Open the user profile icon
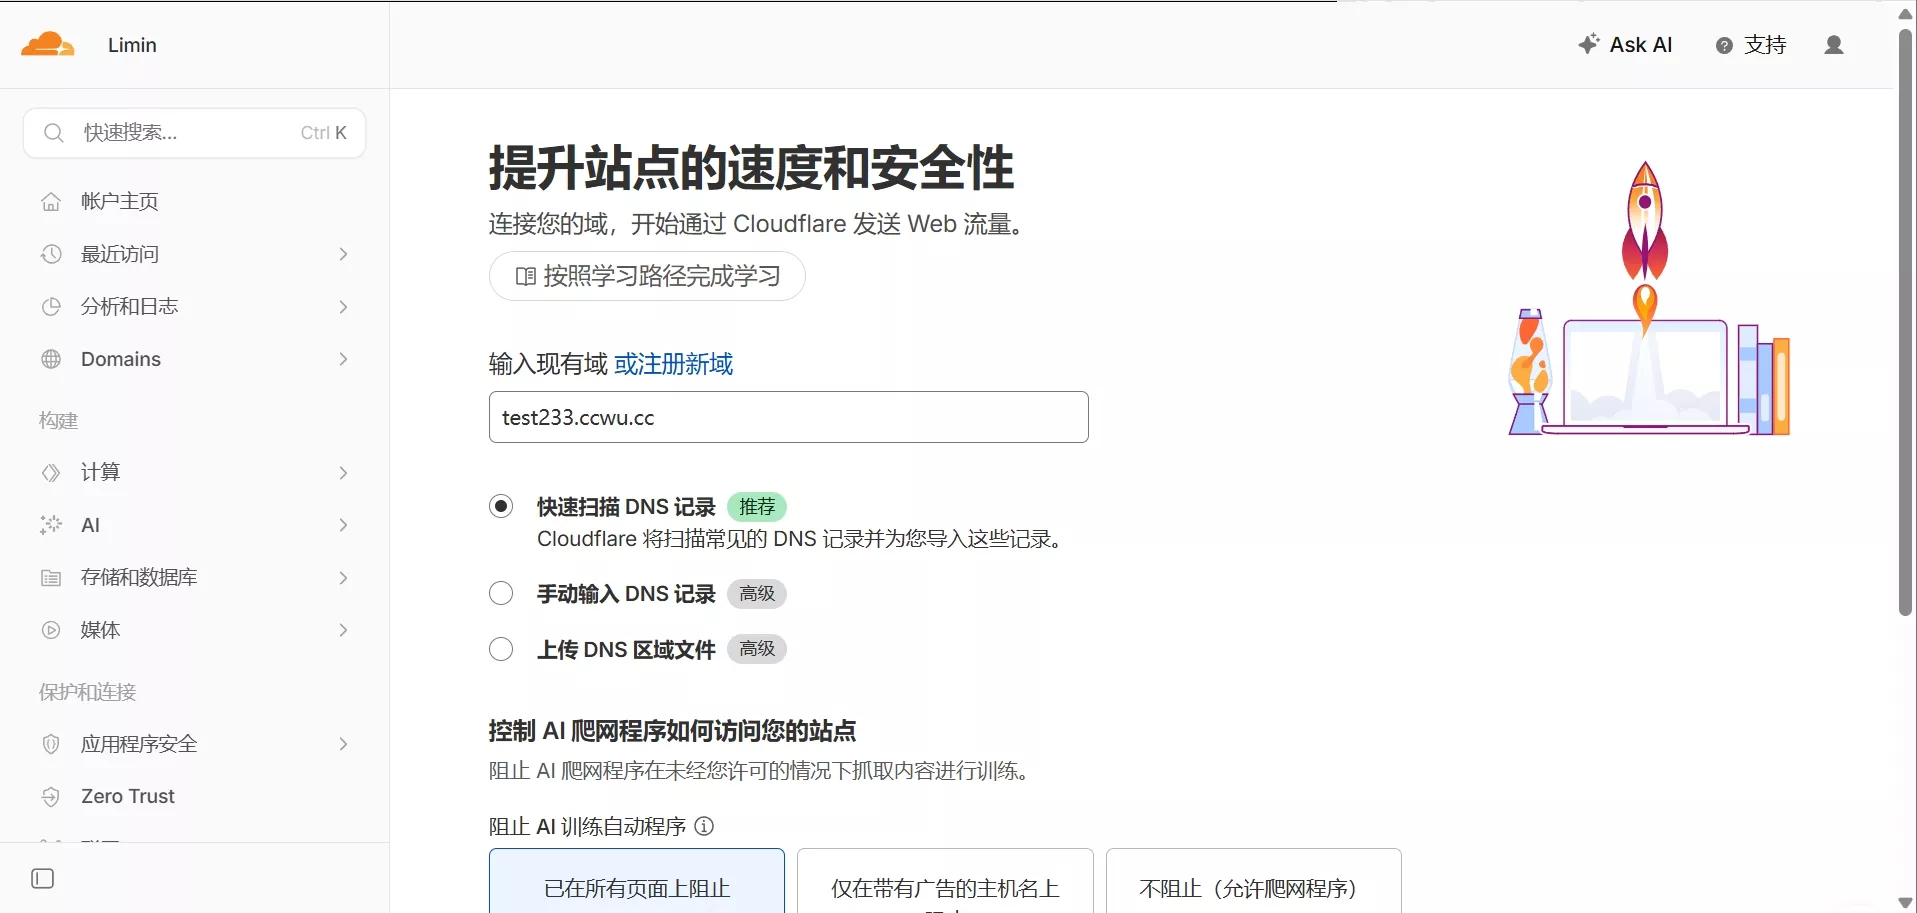This screenshot has width=1917, height=913. click(1834, 45)
